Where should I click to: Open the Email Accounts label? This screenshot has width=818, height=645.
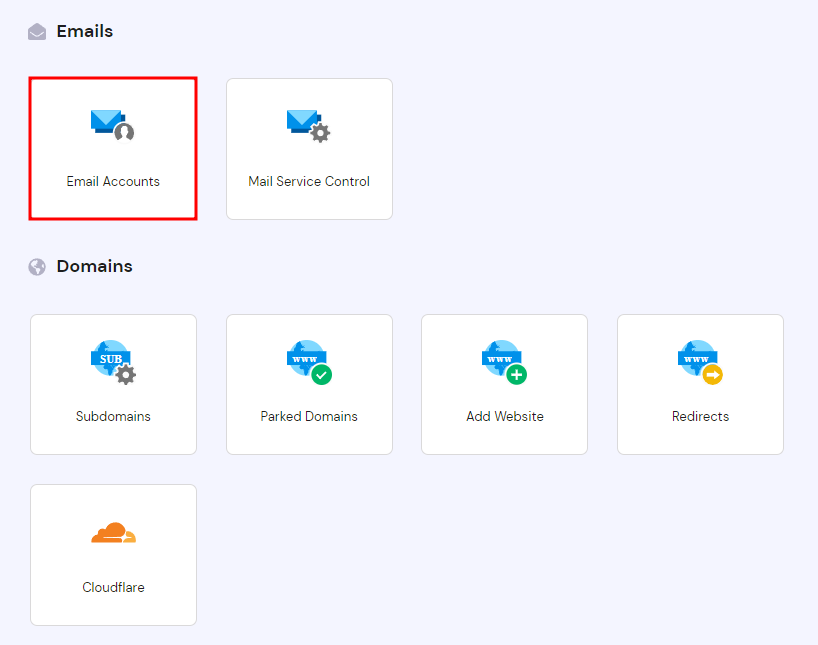[113, 181]
